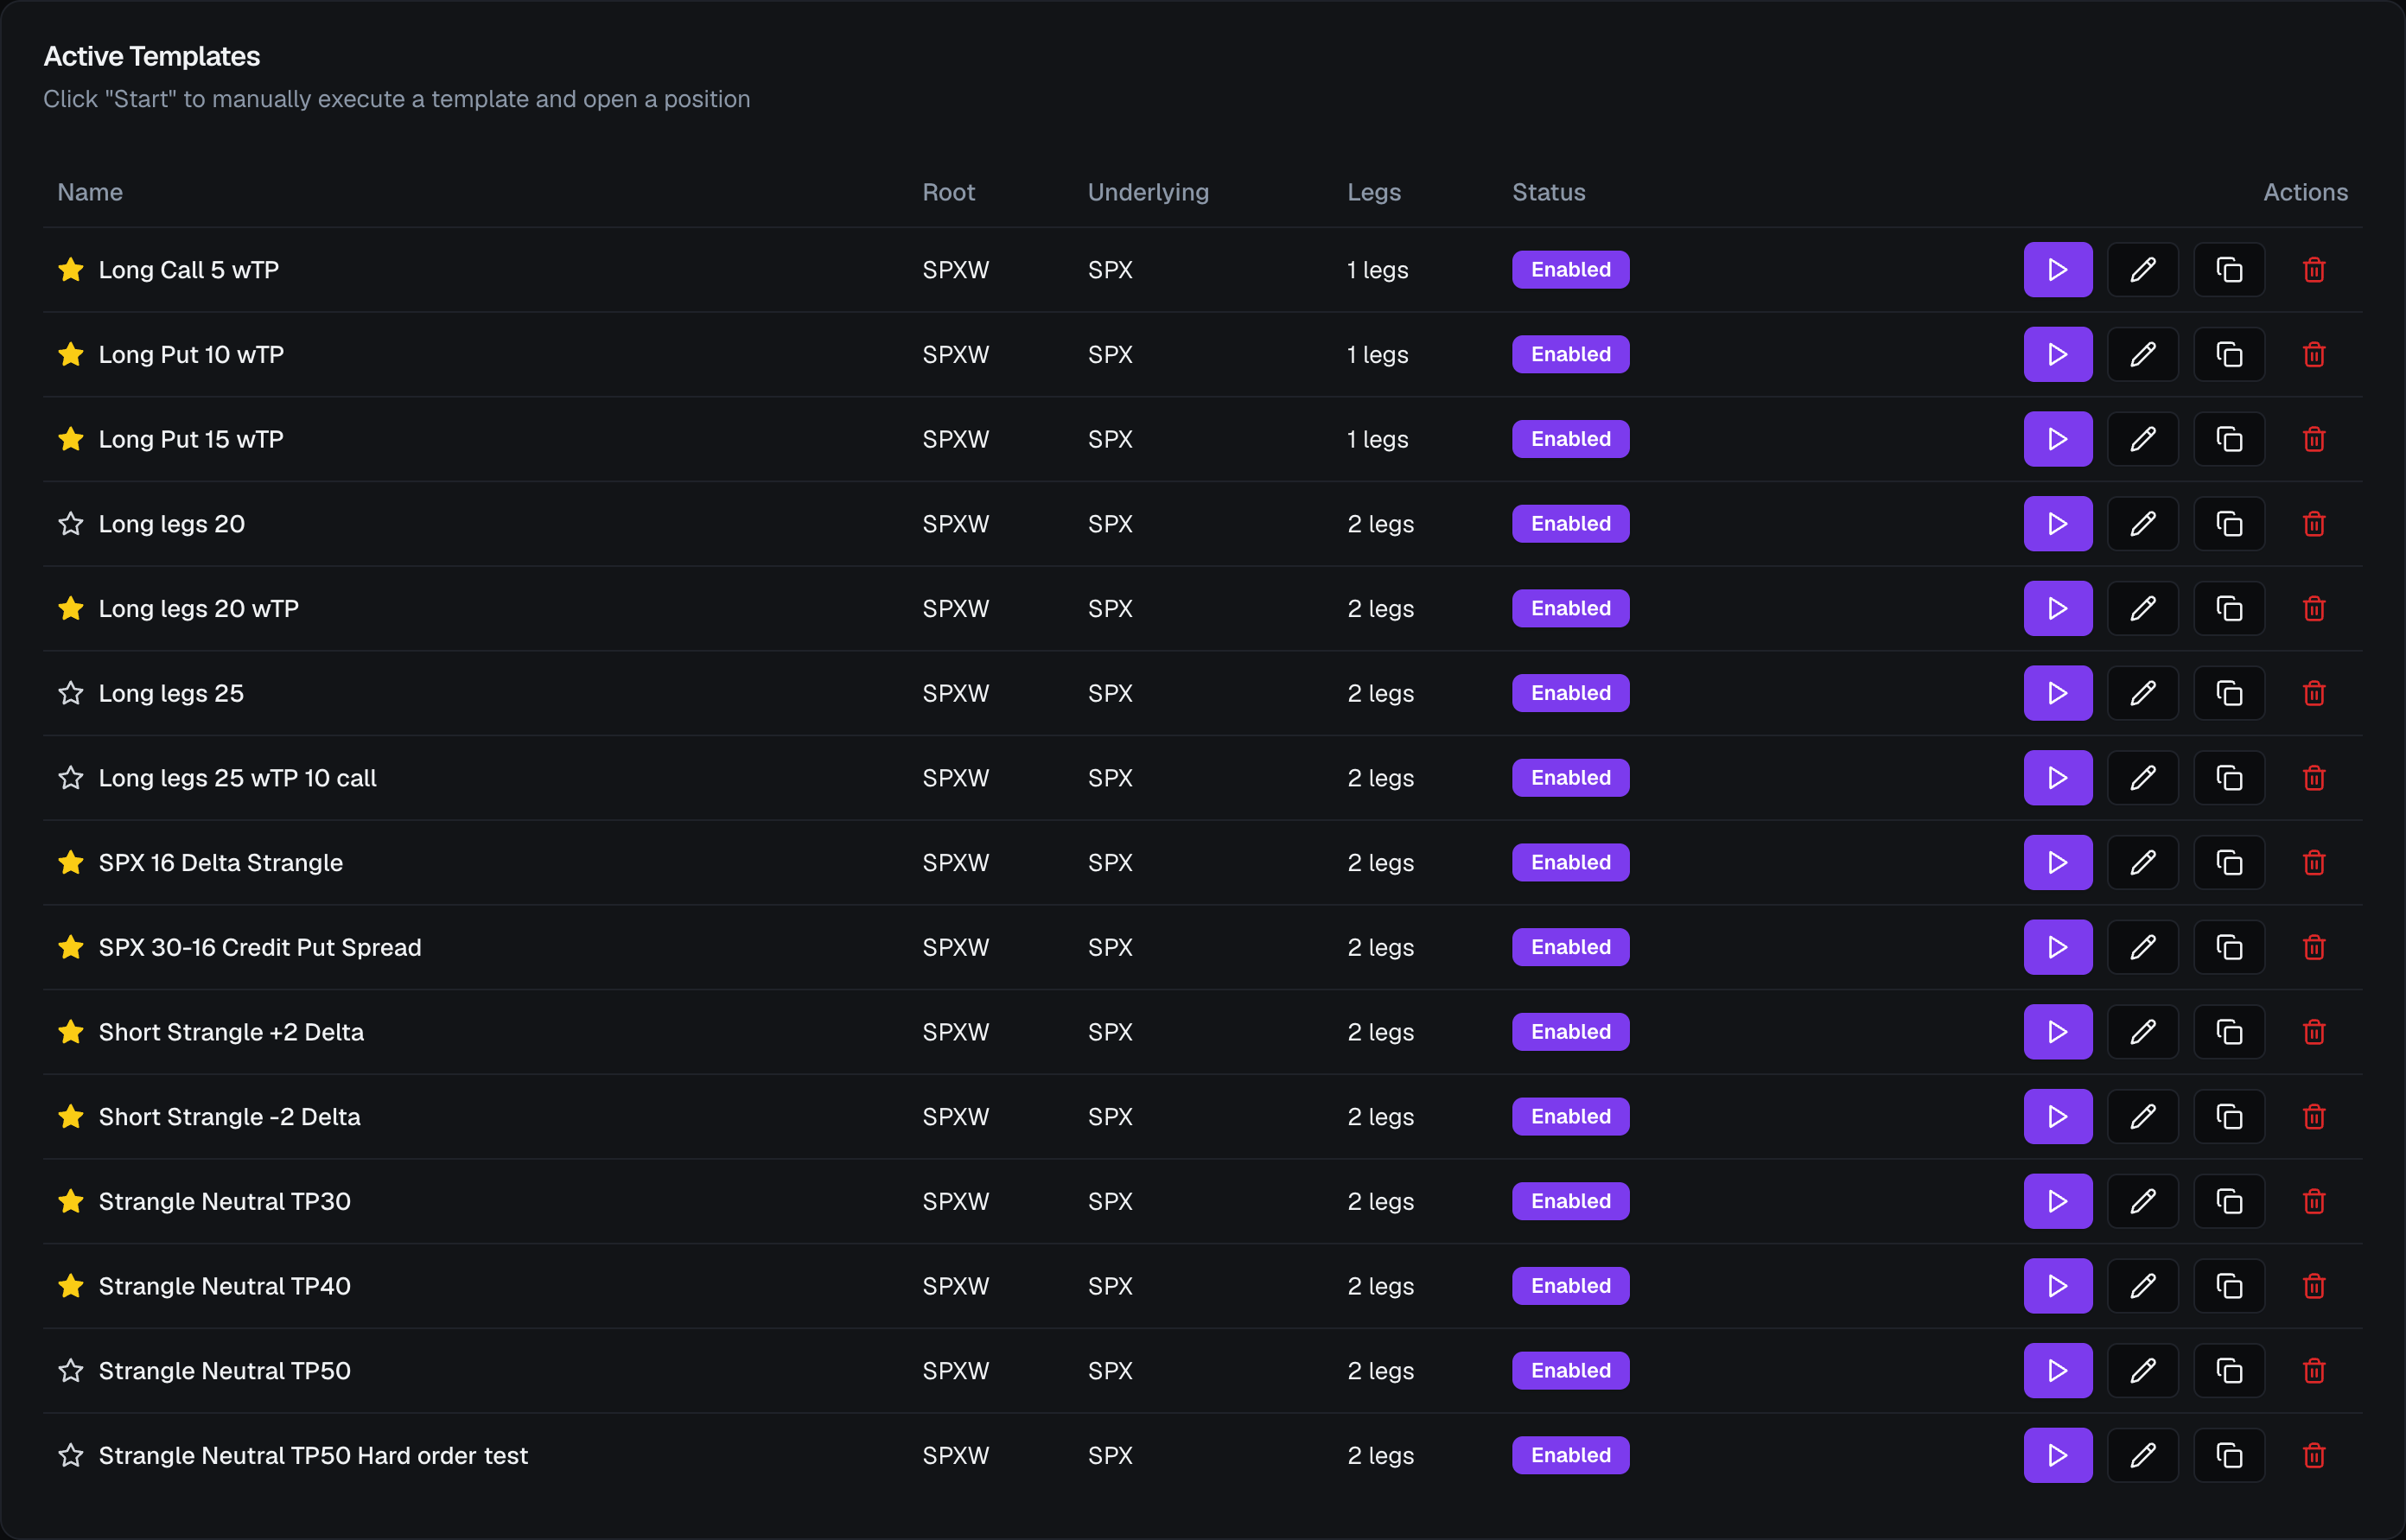
Task: Click the Underlying column header
Action: [1148, 193]
